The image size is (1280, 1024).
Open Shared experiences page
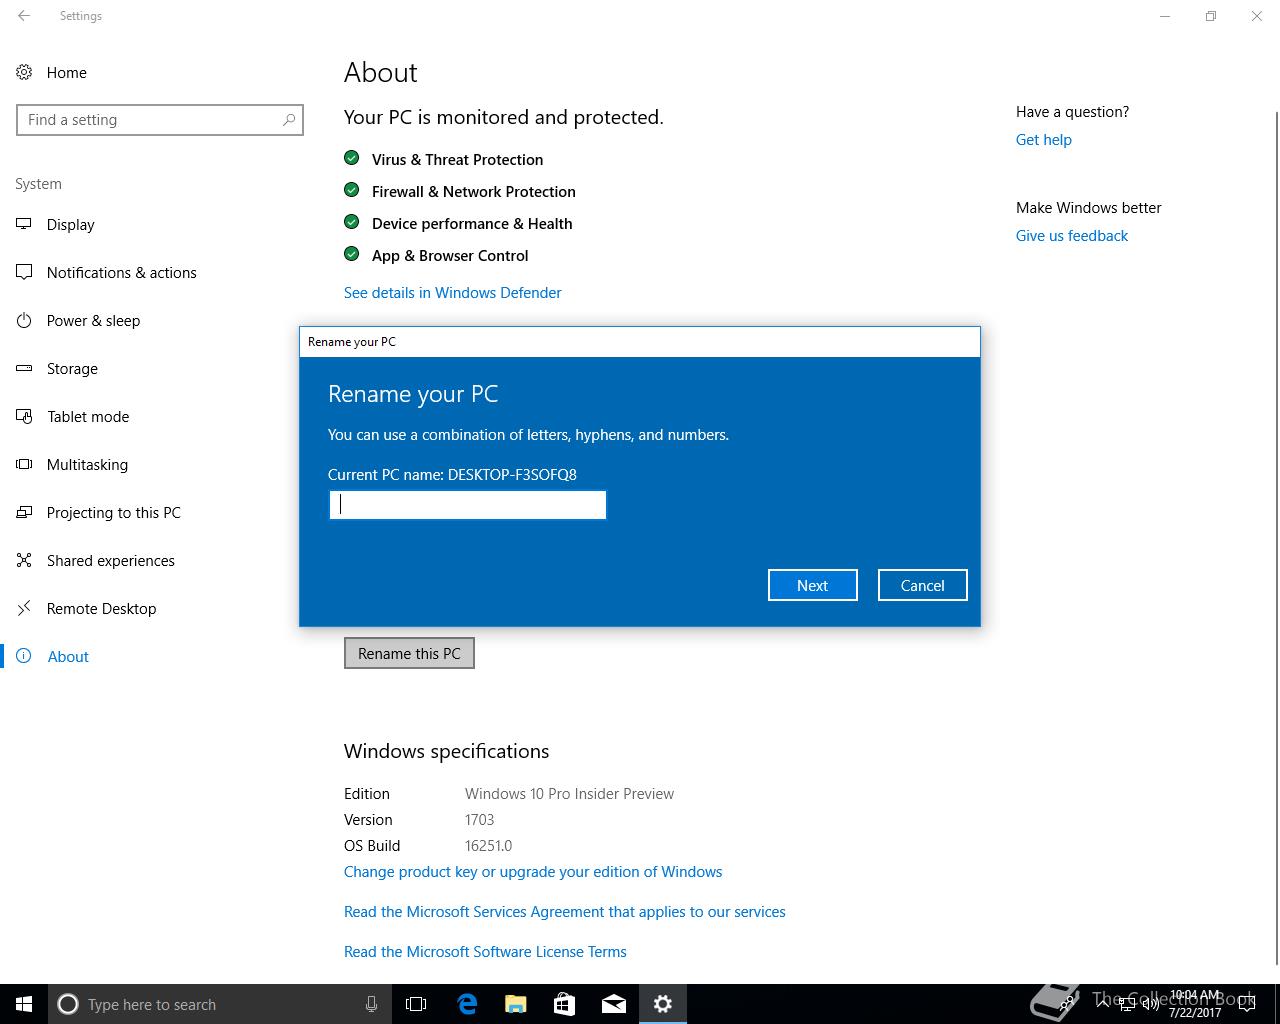[x=111, y=561]
